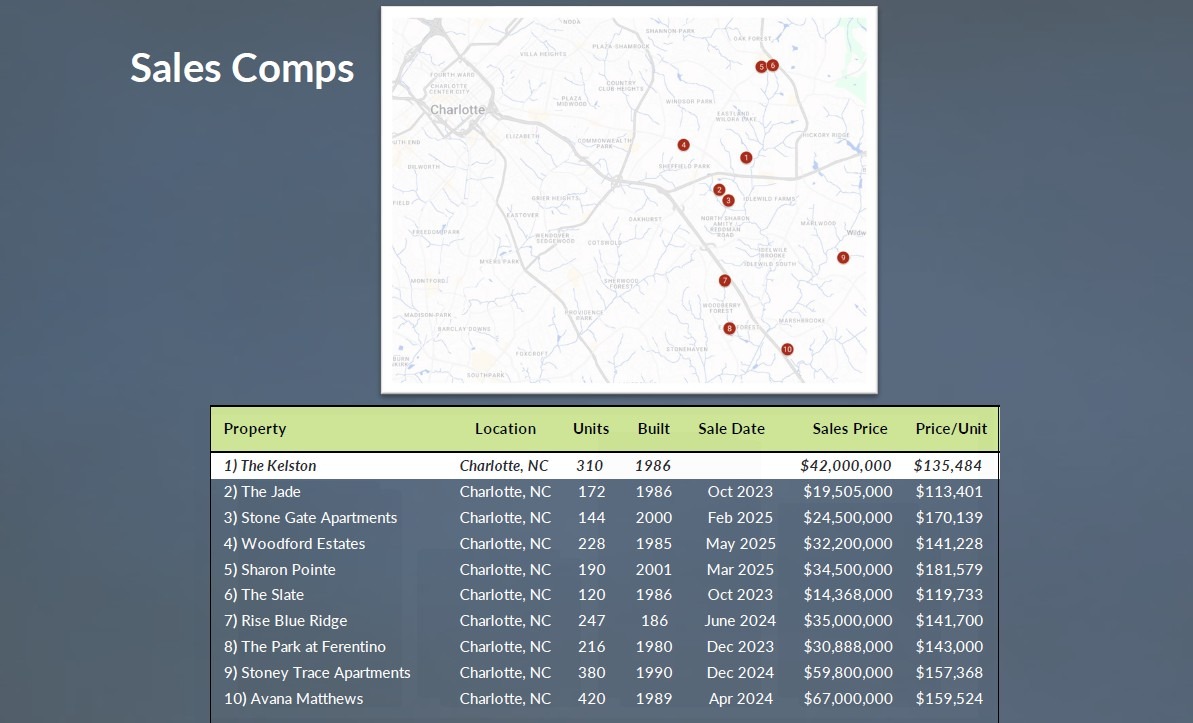Click the Charlotte city label on map
This screenshot has height=723, width=1193.
tap(457, 110)
